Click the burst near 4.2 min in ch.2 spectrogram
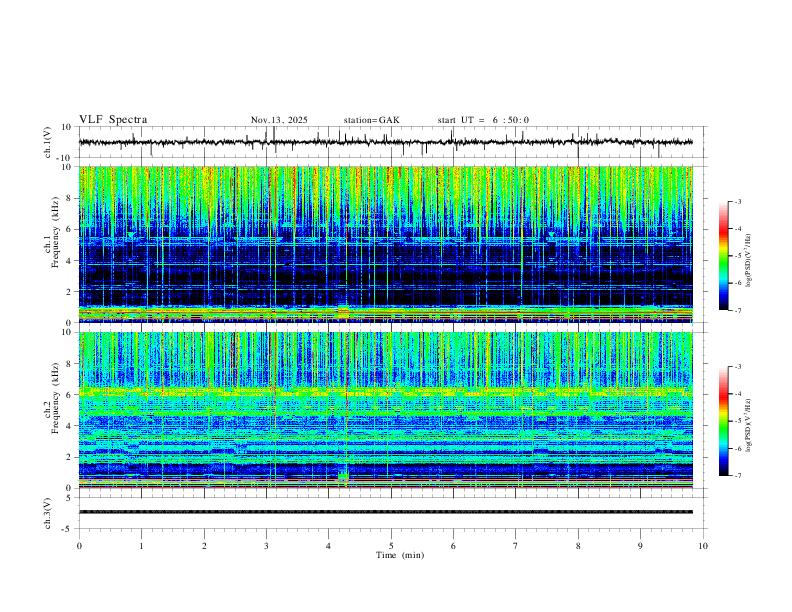Screen dimensions: 792x612 343,477
